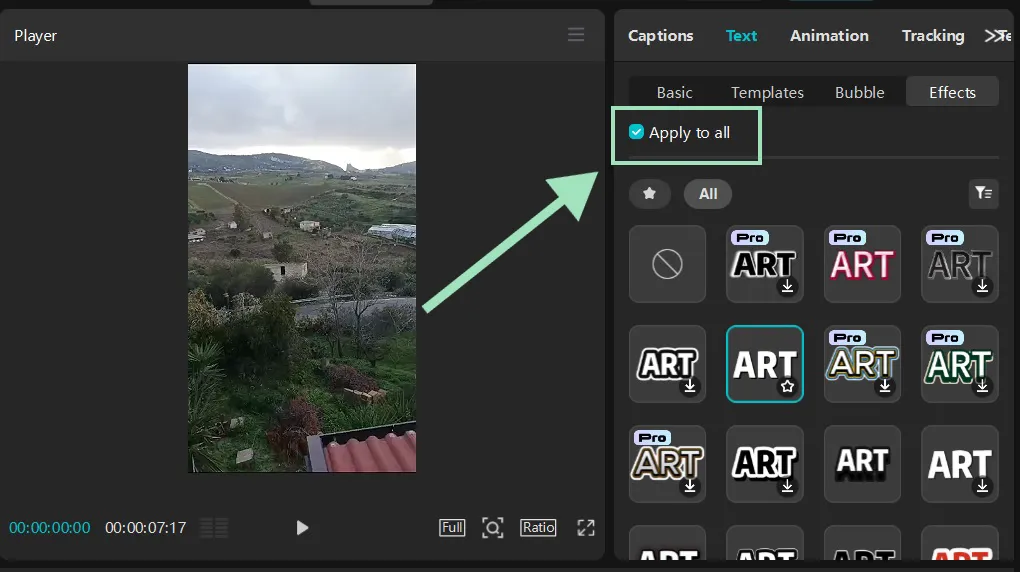Screen dimensions: 1020x572
Task: Show more tabs with double chevron
Action: 993,36
